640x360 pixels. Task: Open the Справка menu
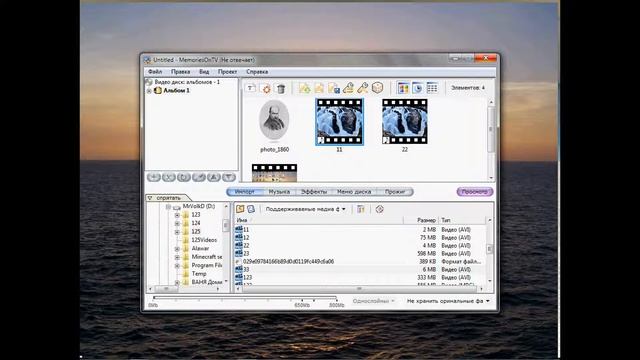tap(257, 71)
